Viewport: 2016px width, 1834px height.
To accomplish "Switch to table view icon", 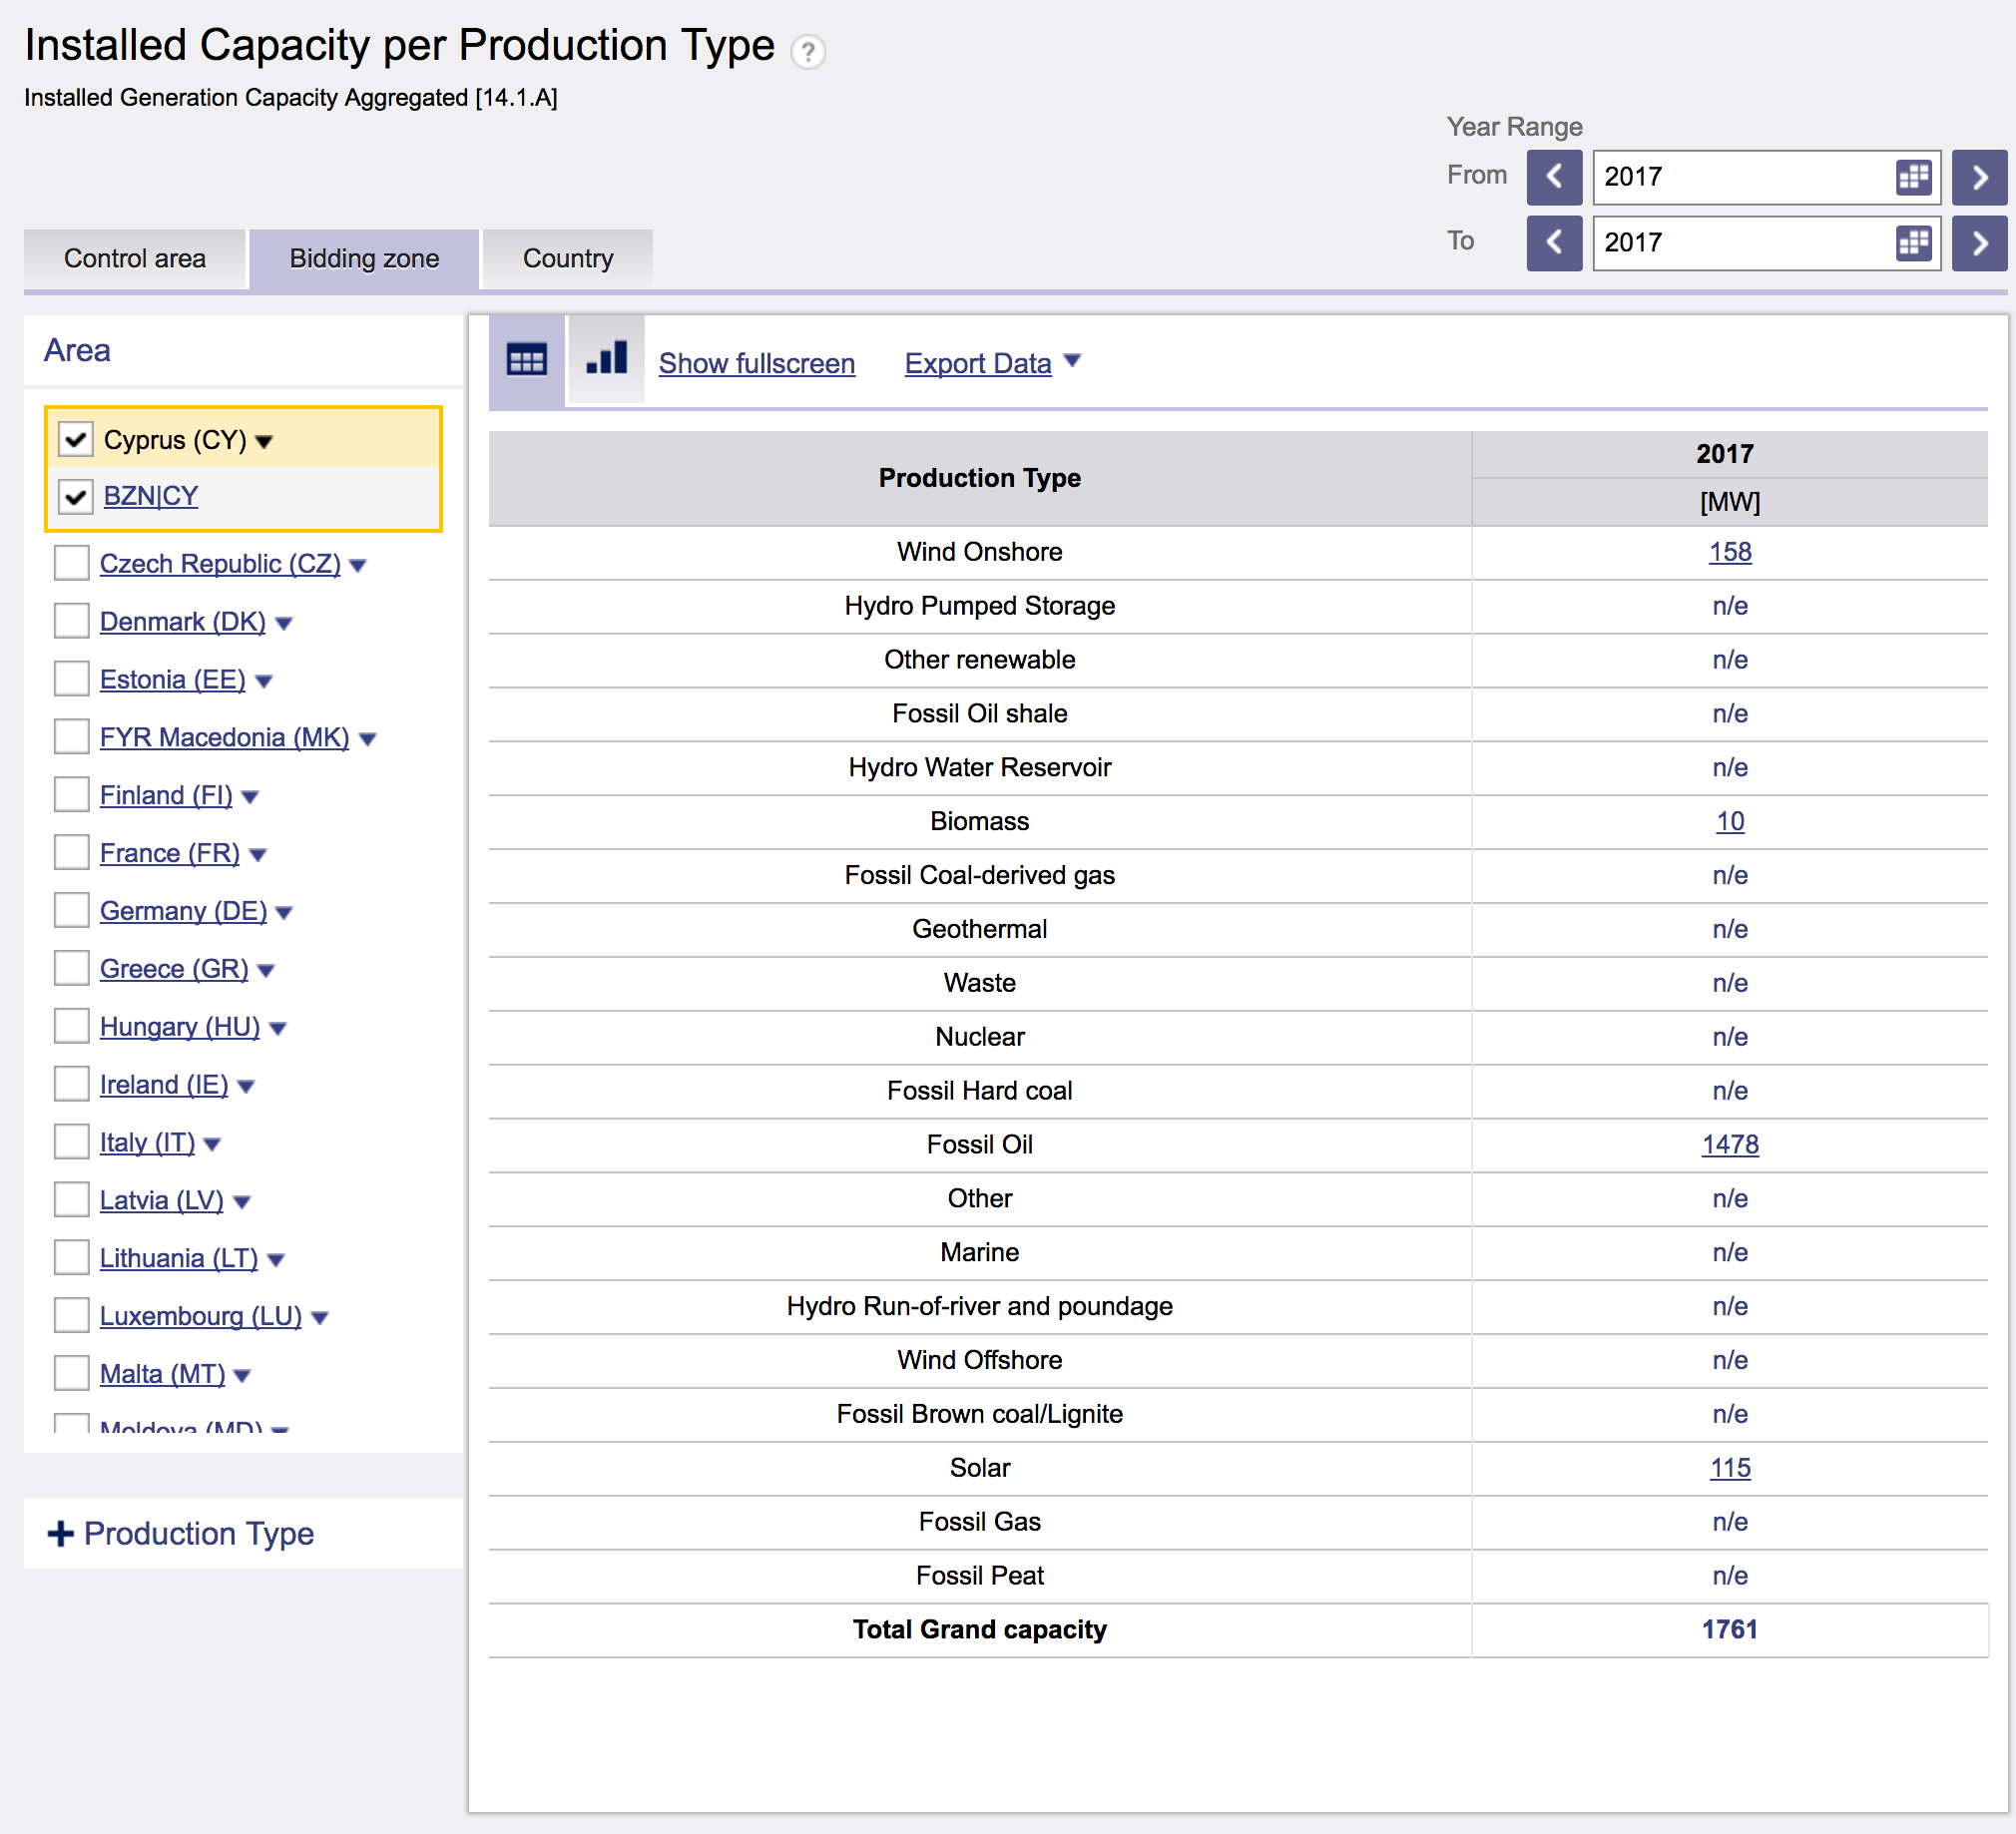I will 526,361.
